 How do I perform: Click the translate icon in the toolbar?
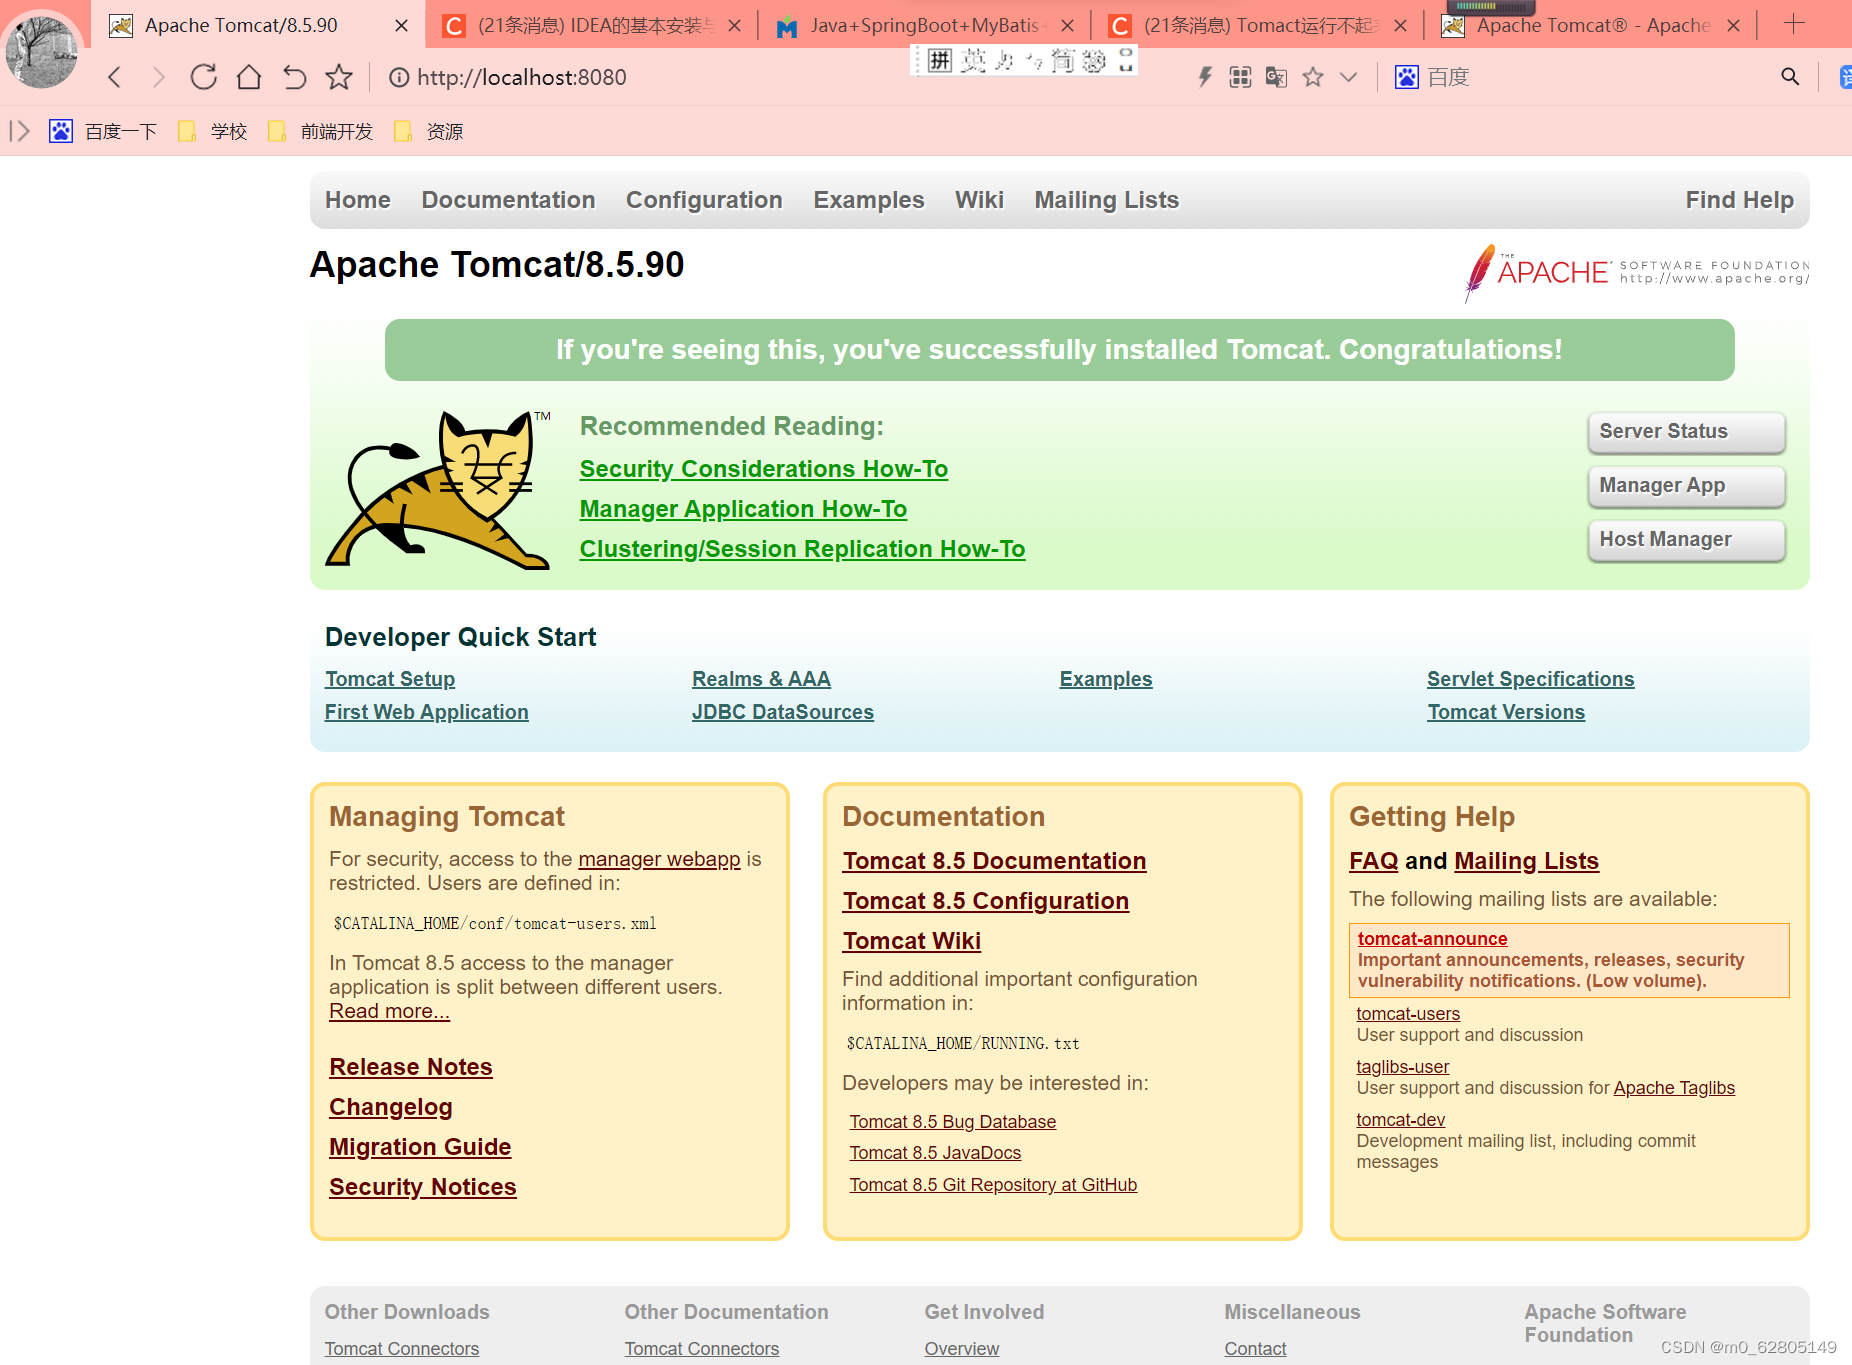point(1276,76)
